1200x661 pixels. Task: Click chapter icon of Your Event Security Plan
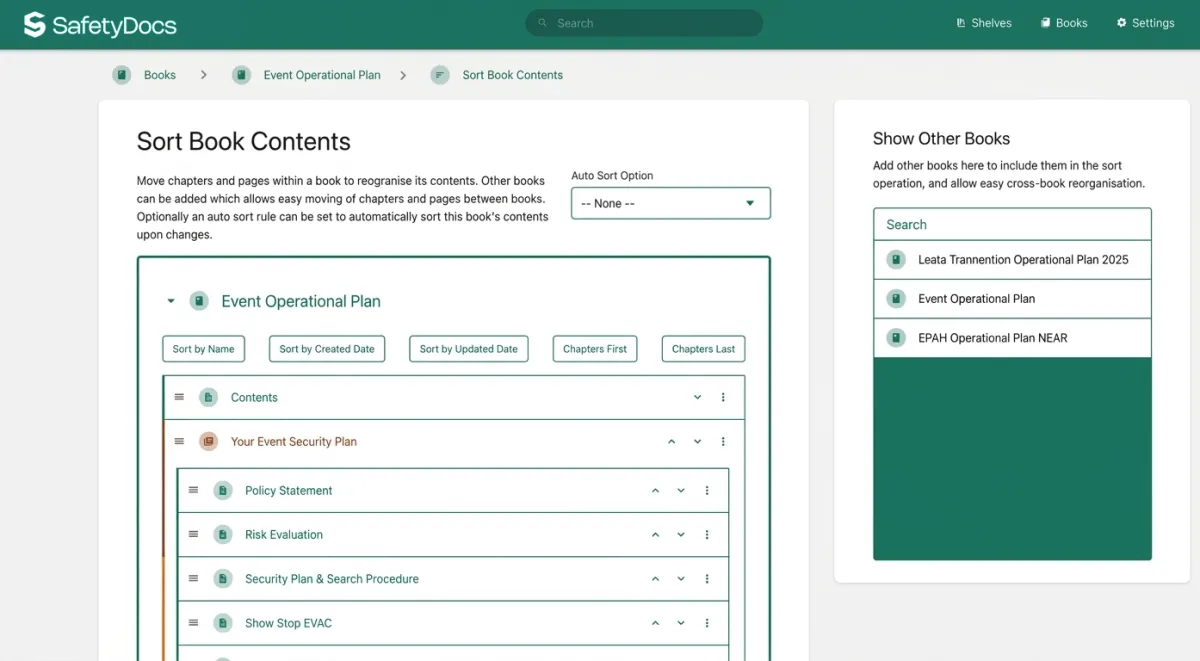click(x=208, y=441)
